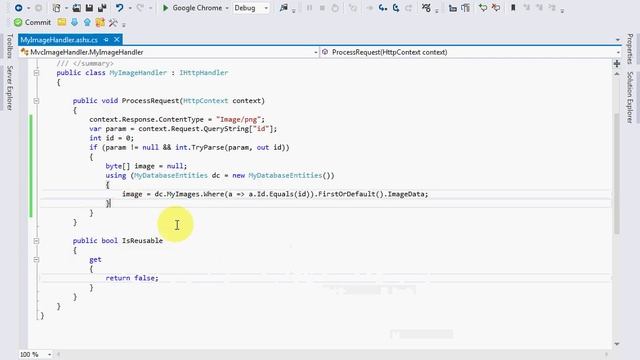Uncomment the selected lines

coord(496,8)
